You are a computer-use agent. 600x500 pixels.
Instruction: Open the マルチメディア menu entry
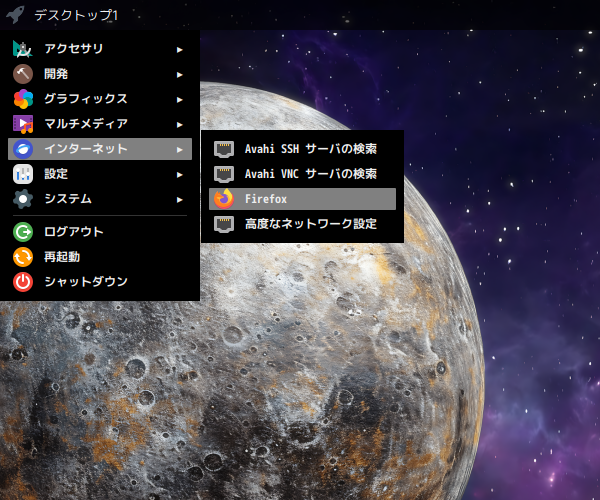pos(100,124)
